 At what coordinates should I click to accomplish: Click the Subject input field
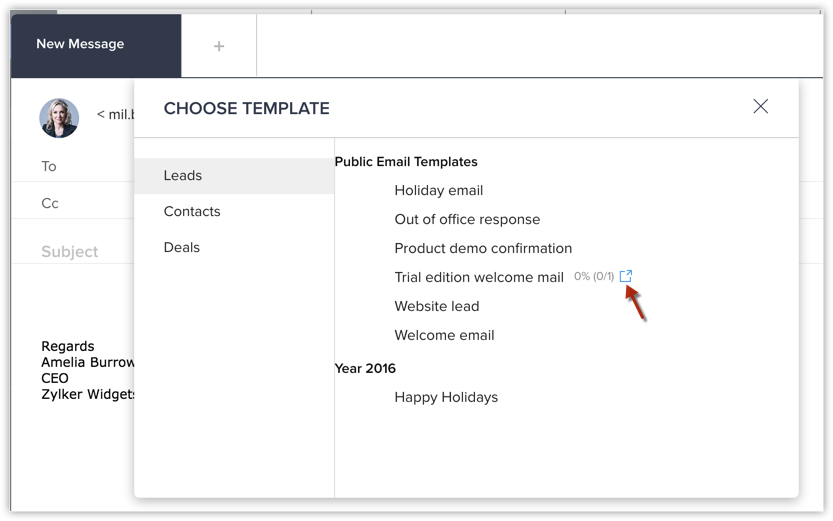(x=73, y=251)
